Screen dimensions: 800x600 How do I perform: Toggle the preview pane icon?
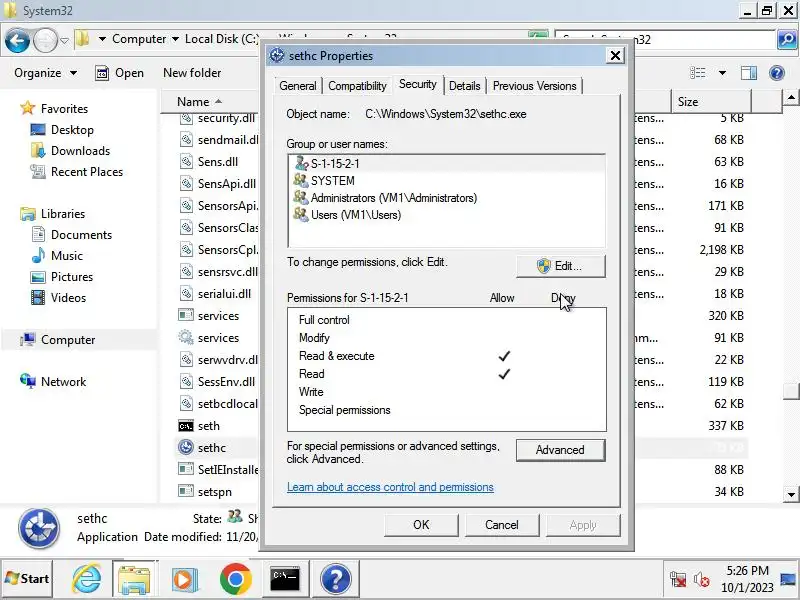coord(749,73)
